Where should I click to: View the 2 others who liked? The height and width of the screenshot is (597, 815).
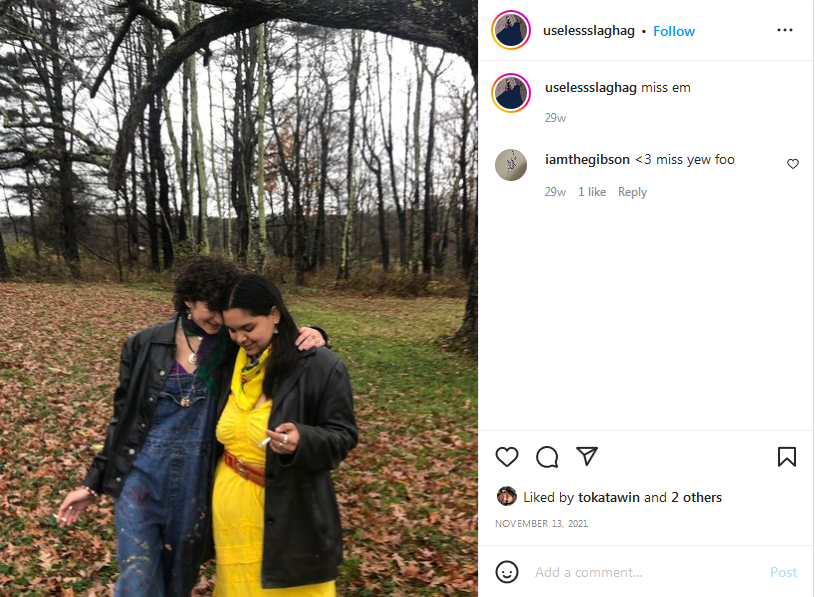(696, 497)
